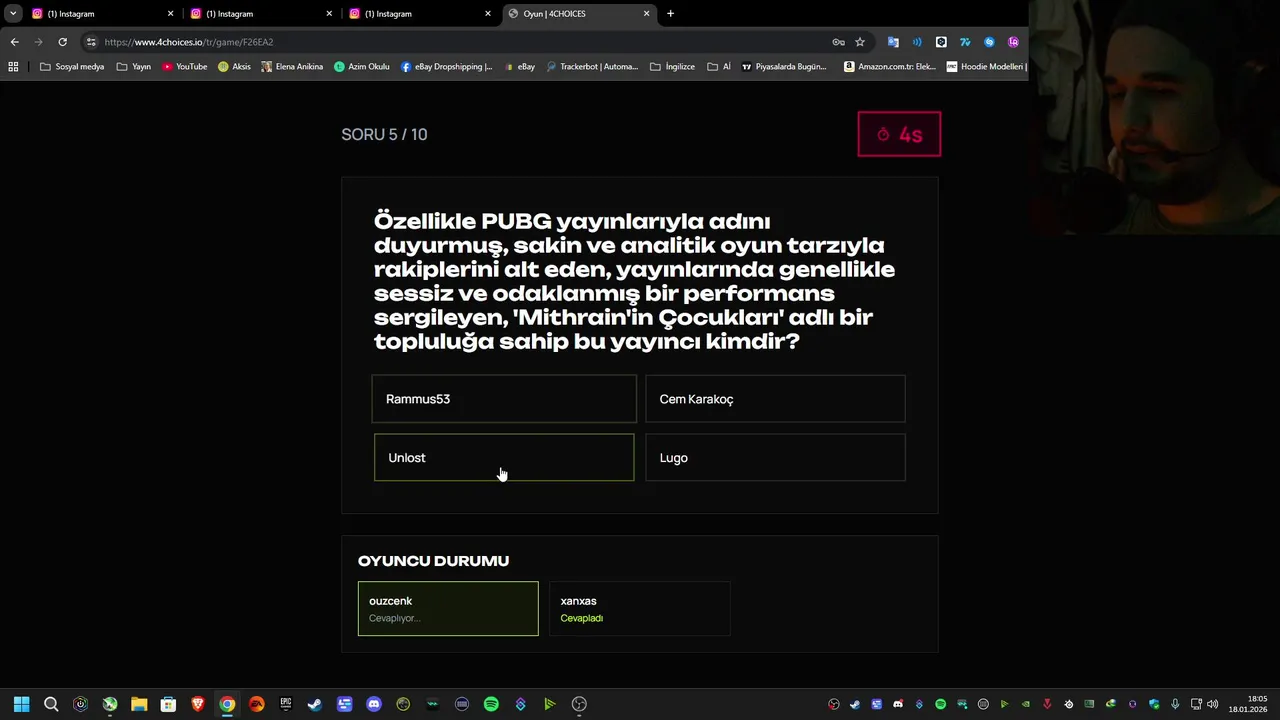This screenshot has width=1280, height=720.
Task: Choose answer Cem Karakoç
Action: point(775,399)
